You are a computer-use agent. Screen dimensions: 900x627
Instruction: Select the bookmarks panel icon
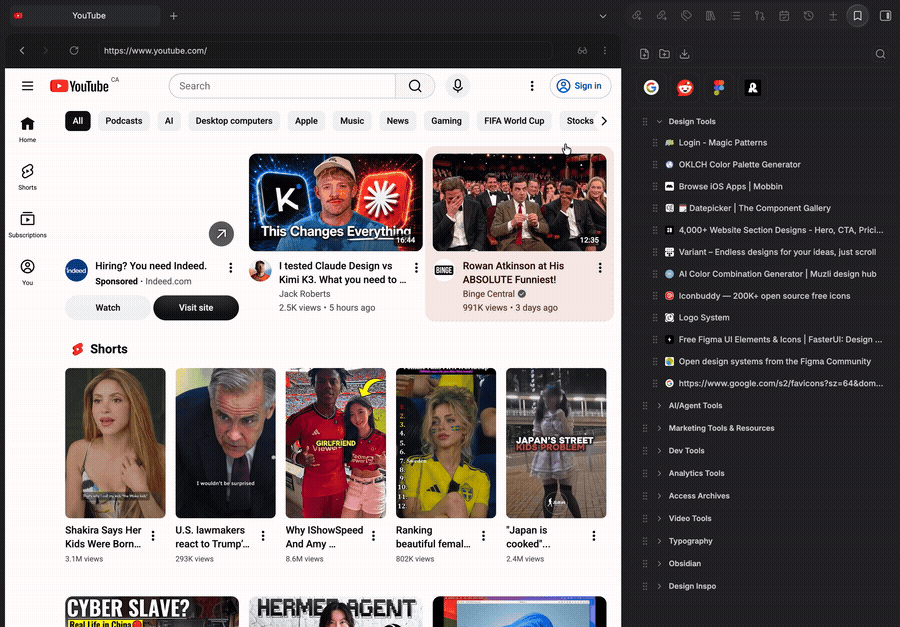pos(858,16)
